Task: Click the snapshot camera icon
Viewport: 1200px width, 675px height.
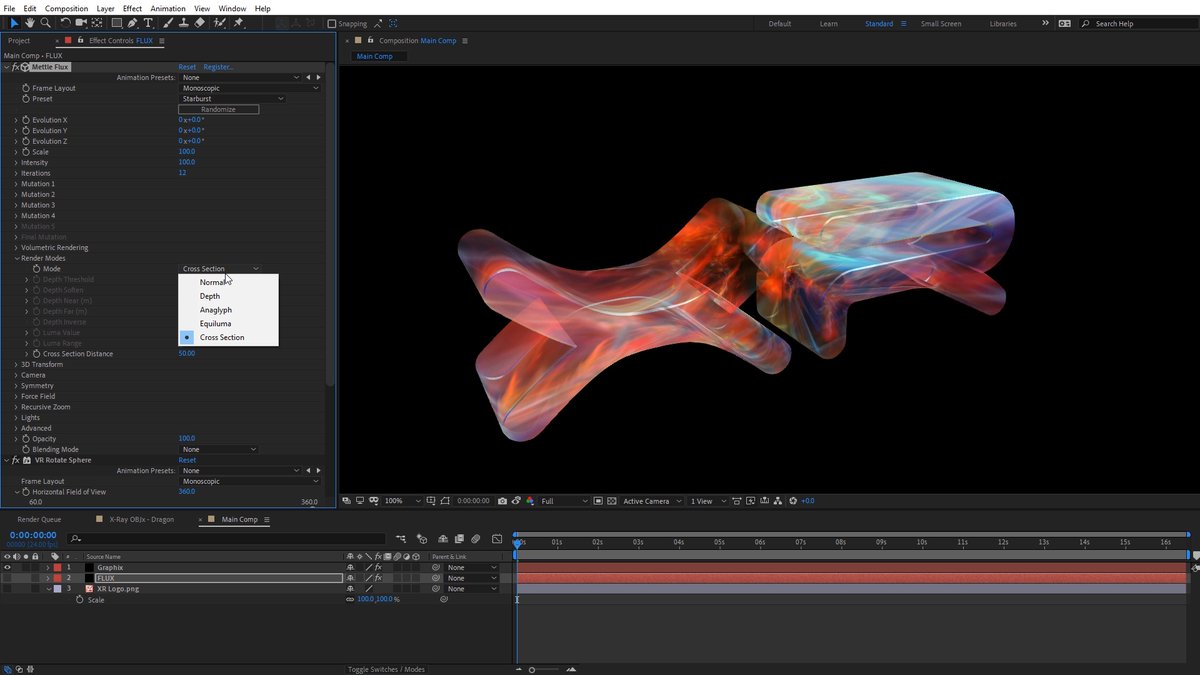Action: tap(502, 501)
